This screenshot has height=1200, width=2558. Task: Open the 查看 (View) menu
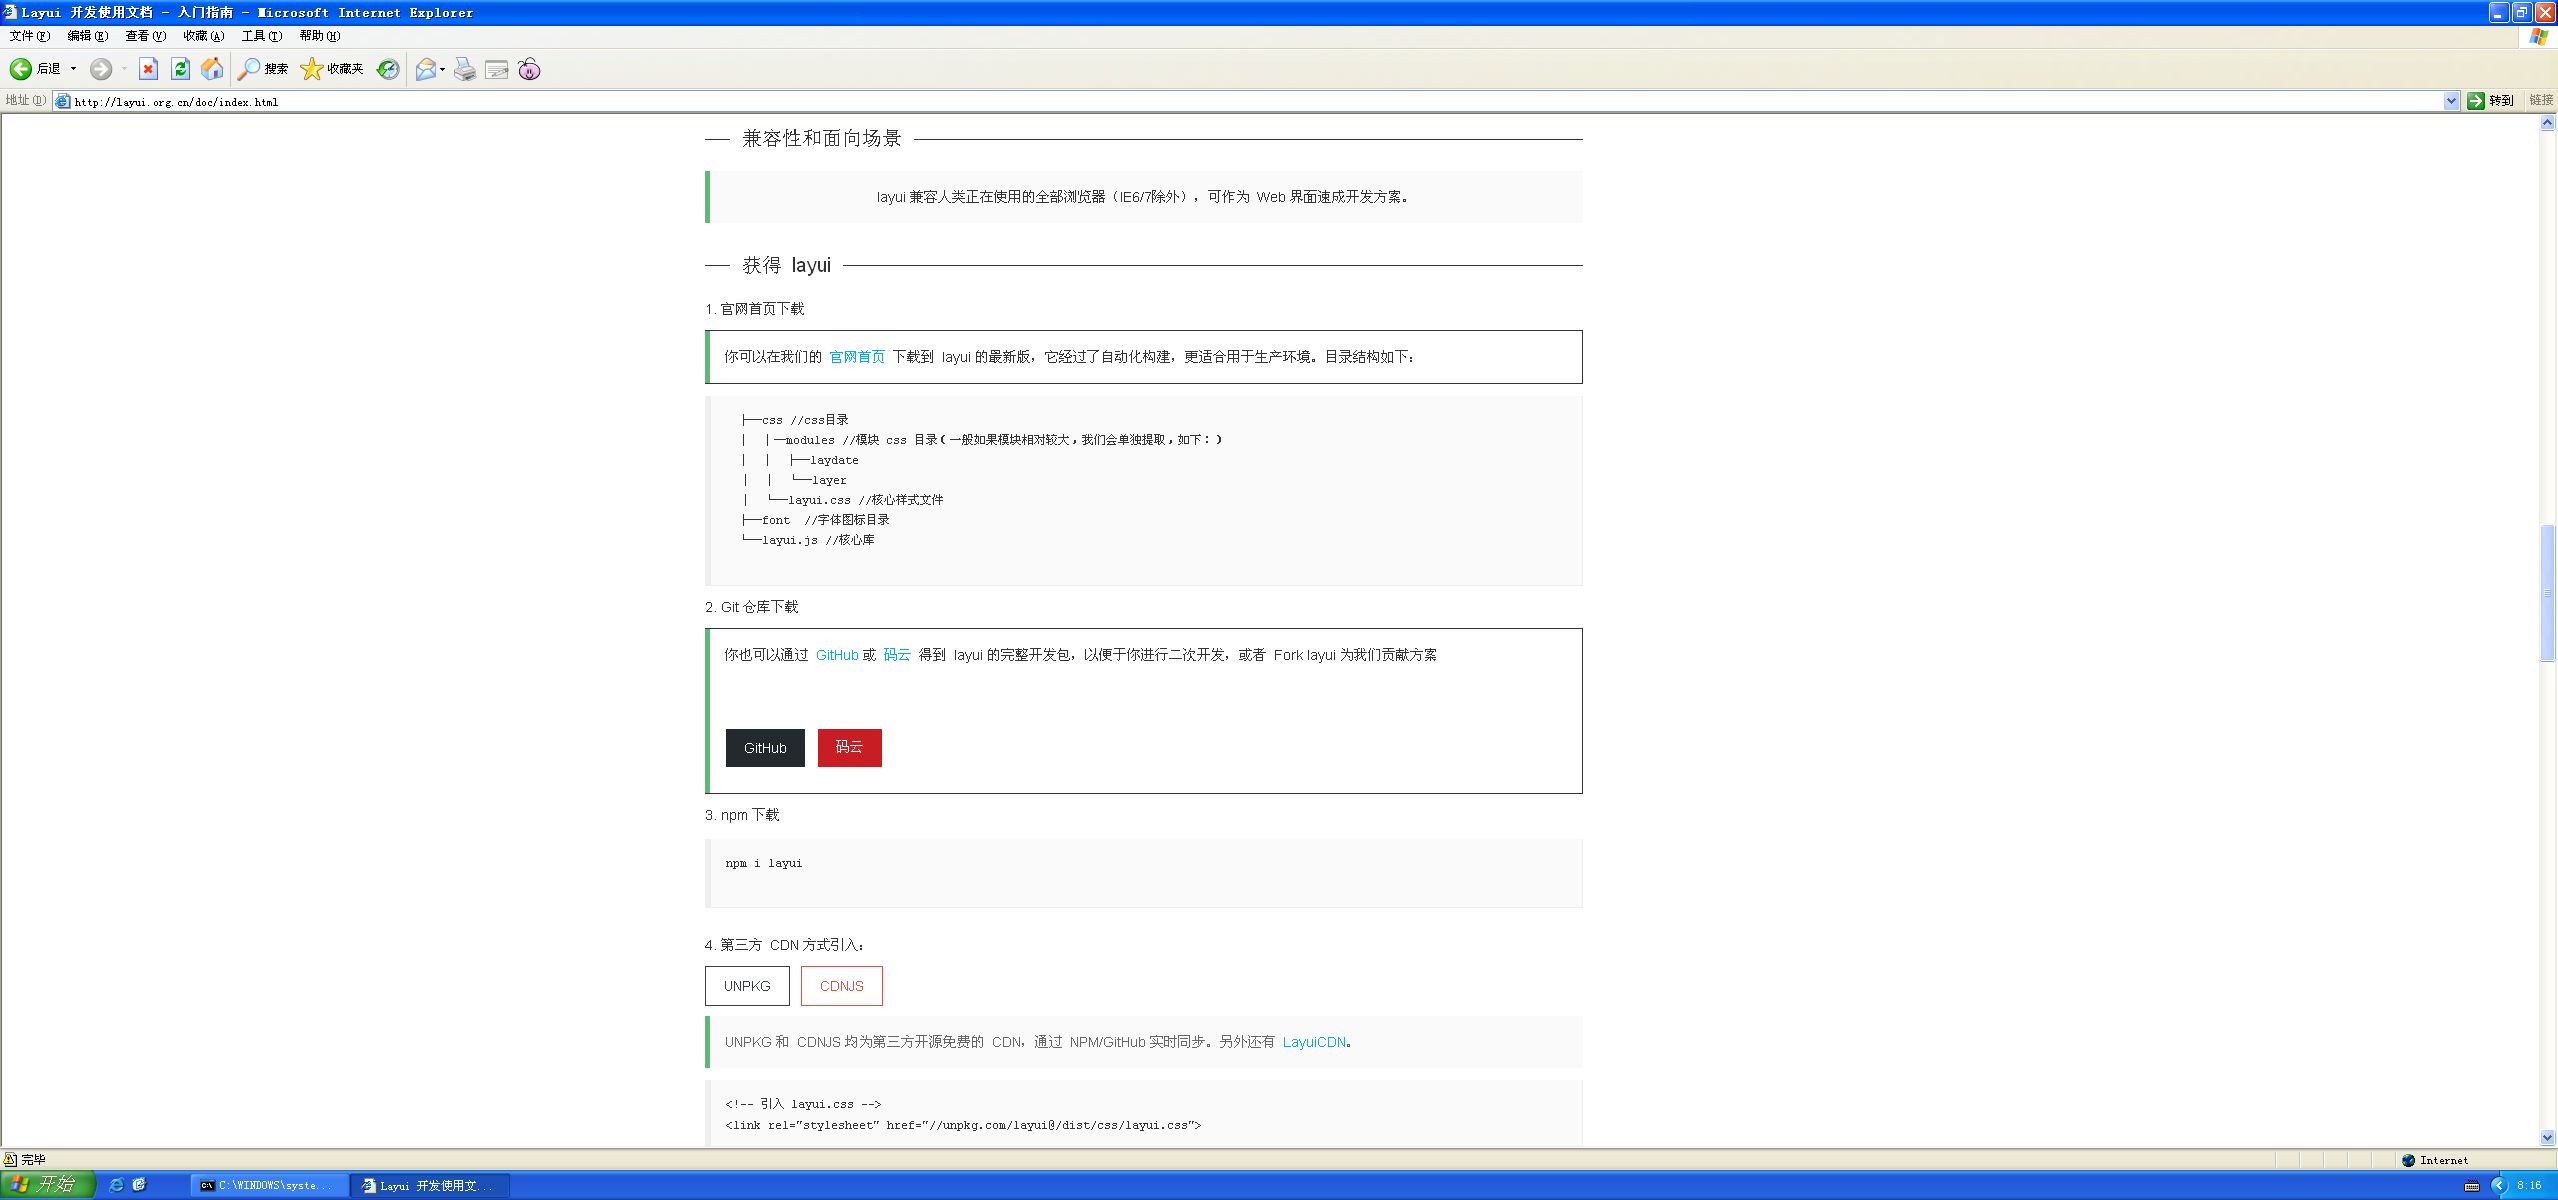coord(145,36)
